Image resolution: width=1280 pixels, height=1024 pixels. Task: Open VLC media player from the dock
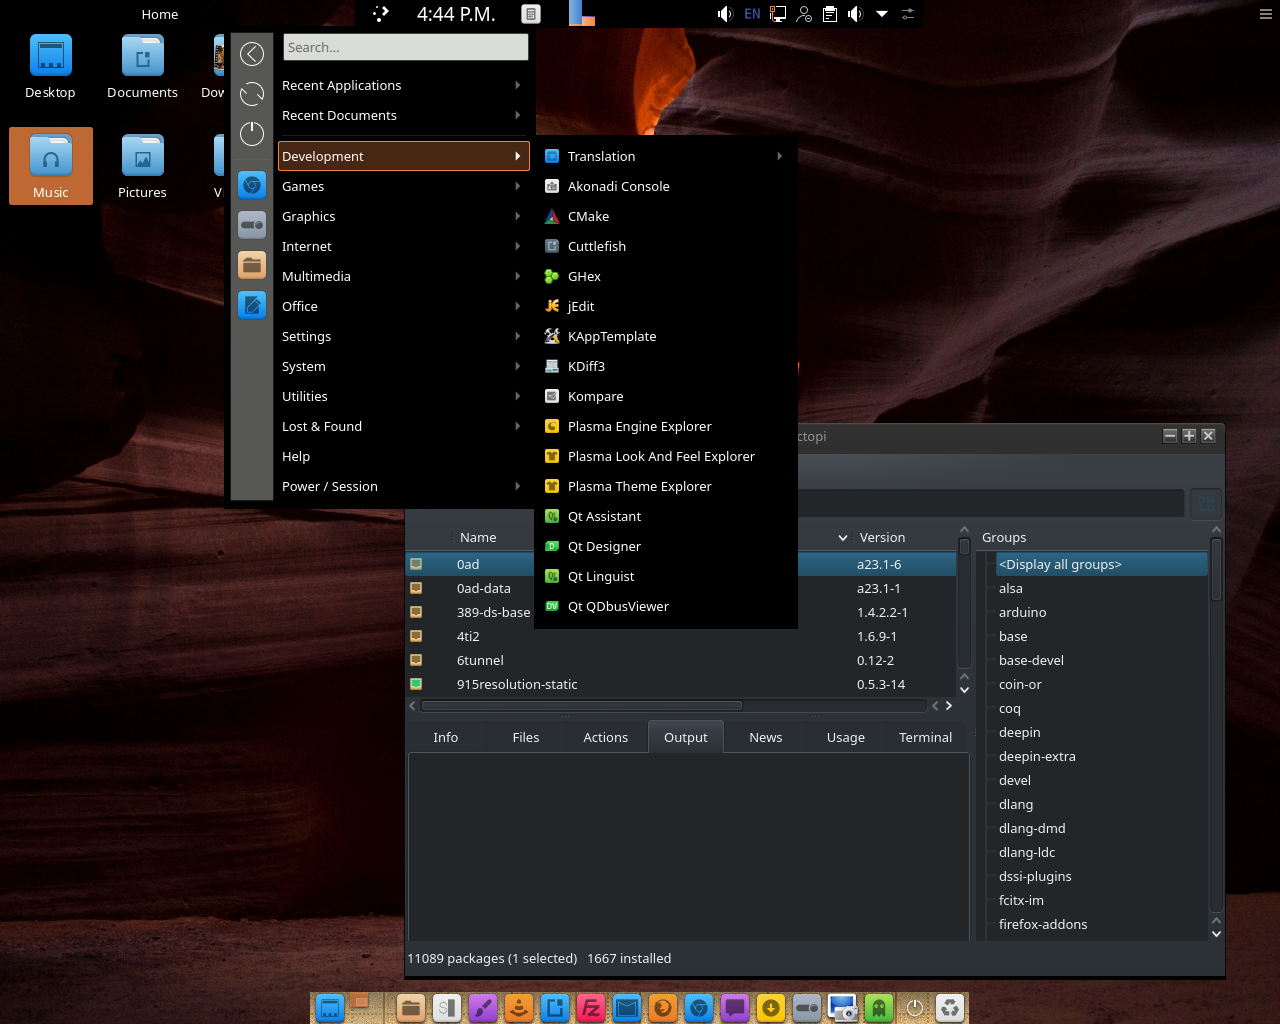click(519, 1008)
